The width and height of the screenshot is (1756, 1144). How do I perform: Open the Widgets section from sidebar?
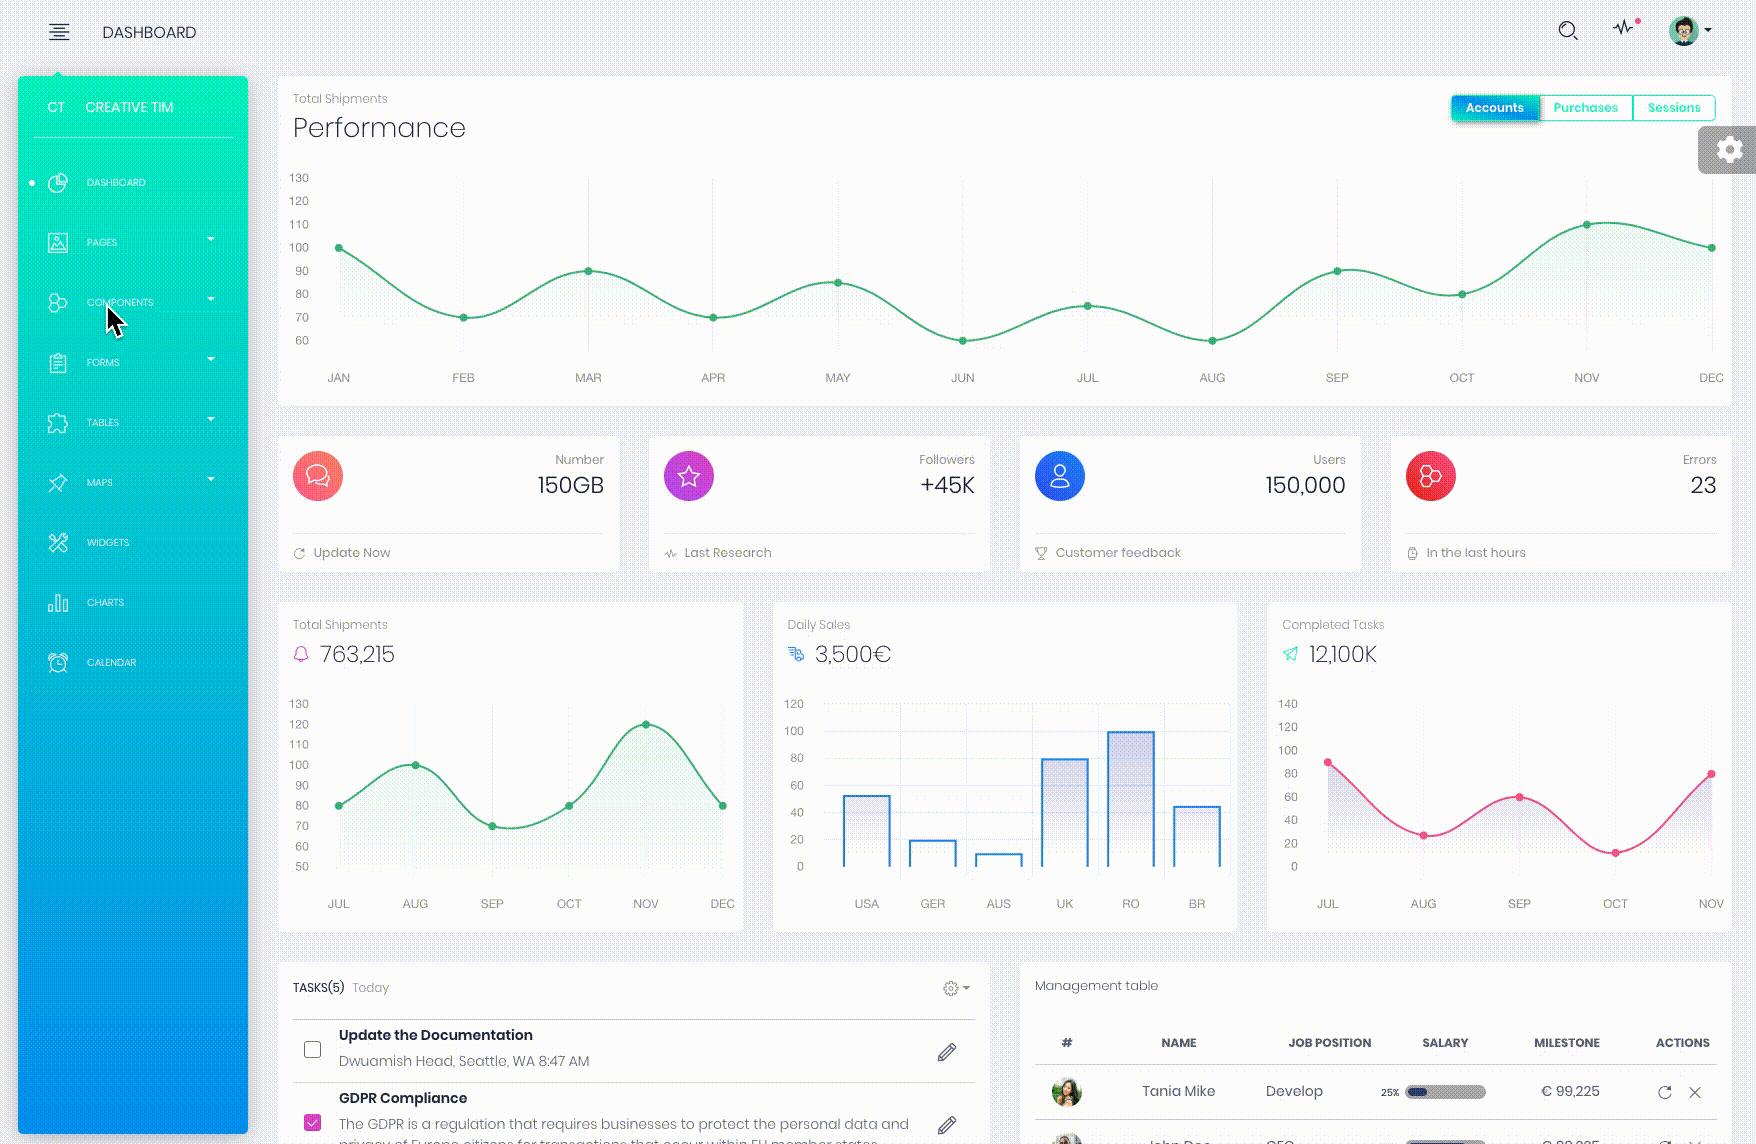click(108, 542)
